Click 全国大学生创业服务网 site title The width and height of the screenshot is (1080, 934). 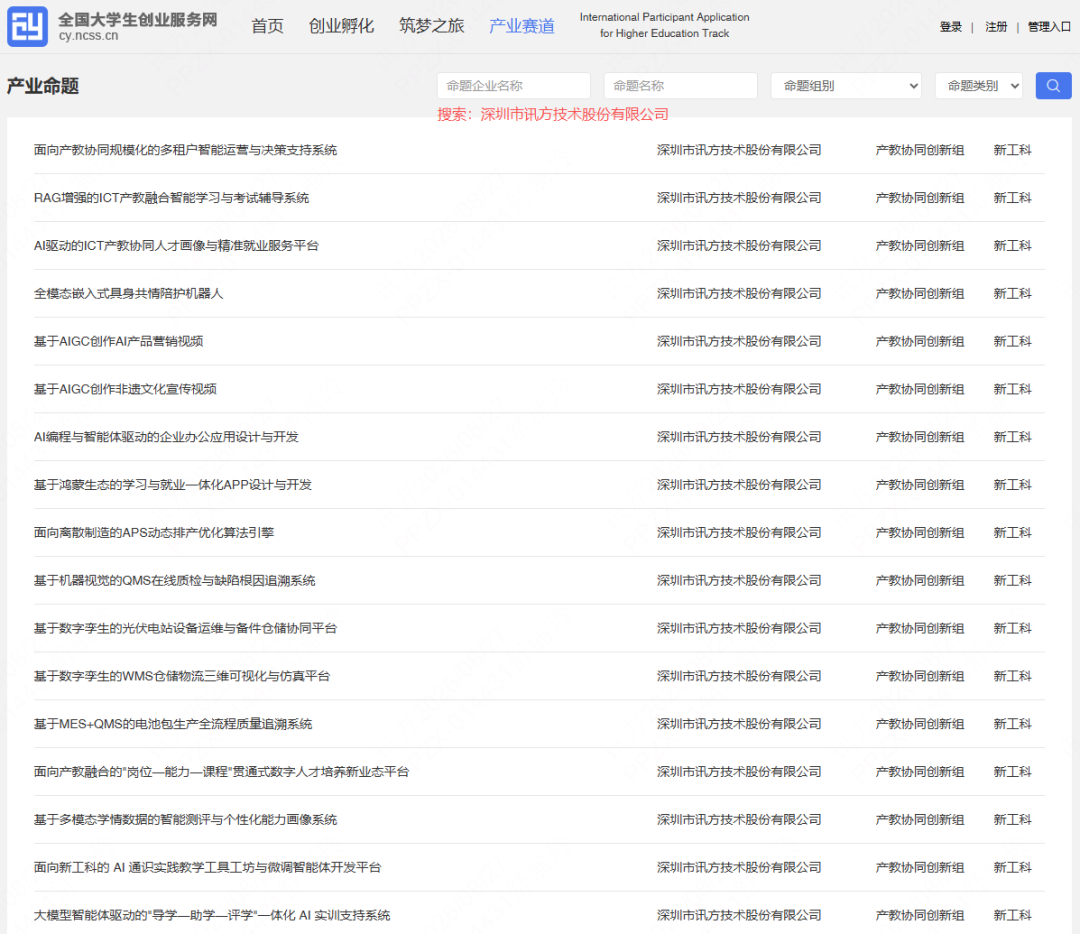pyautogui.click(x=138, y=19)
